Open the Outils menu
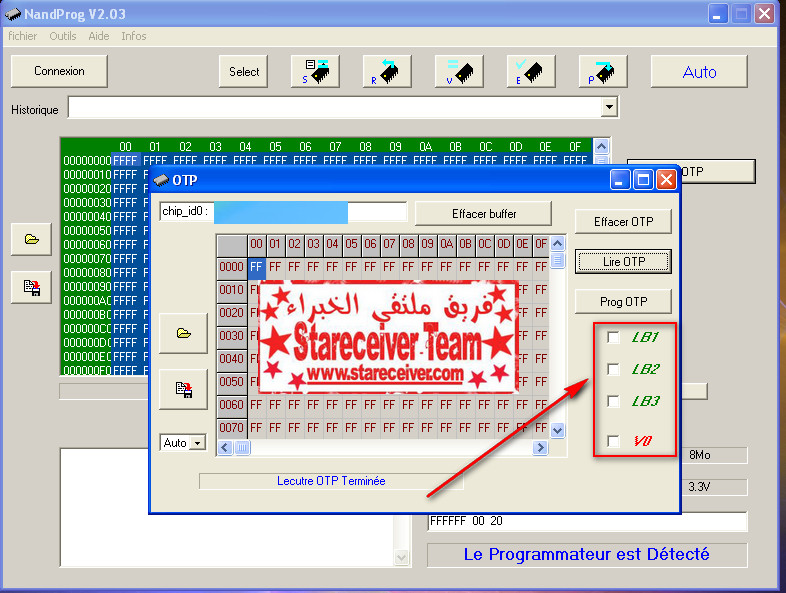Viewport: 786px width, 593px height. [63, 36]
